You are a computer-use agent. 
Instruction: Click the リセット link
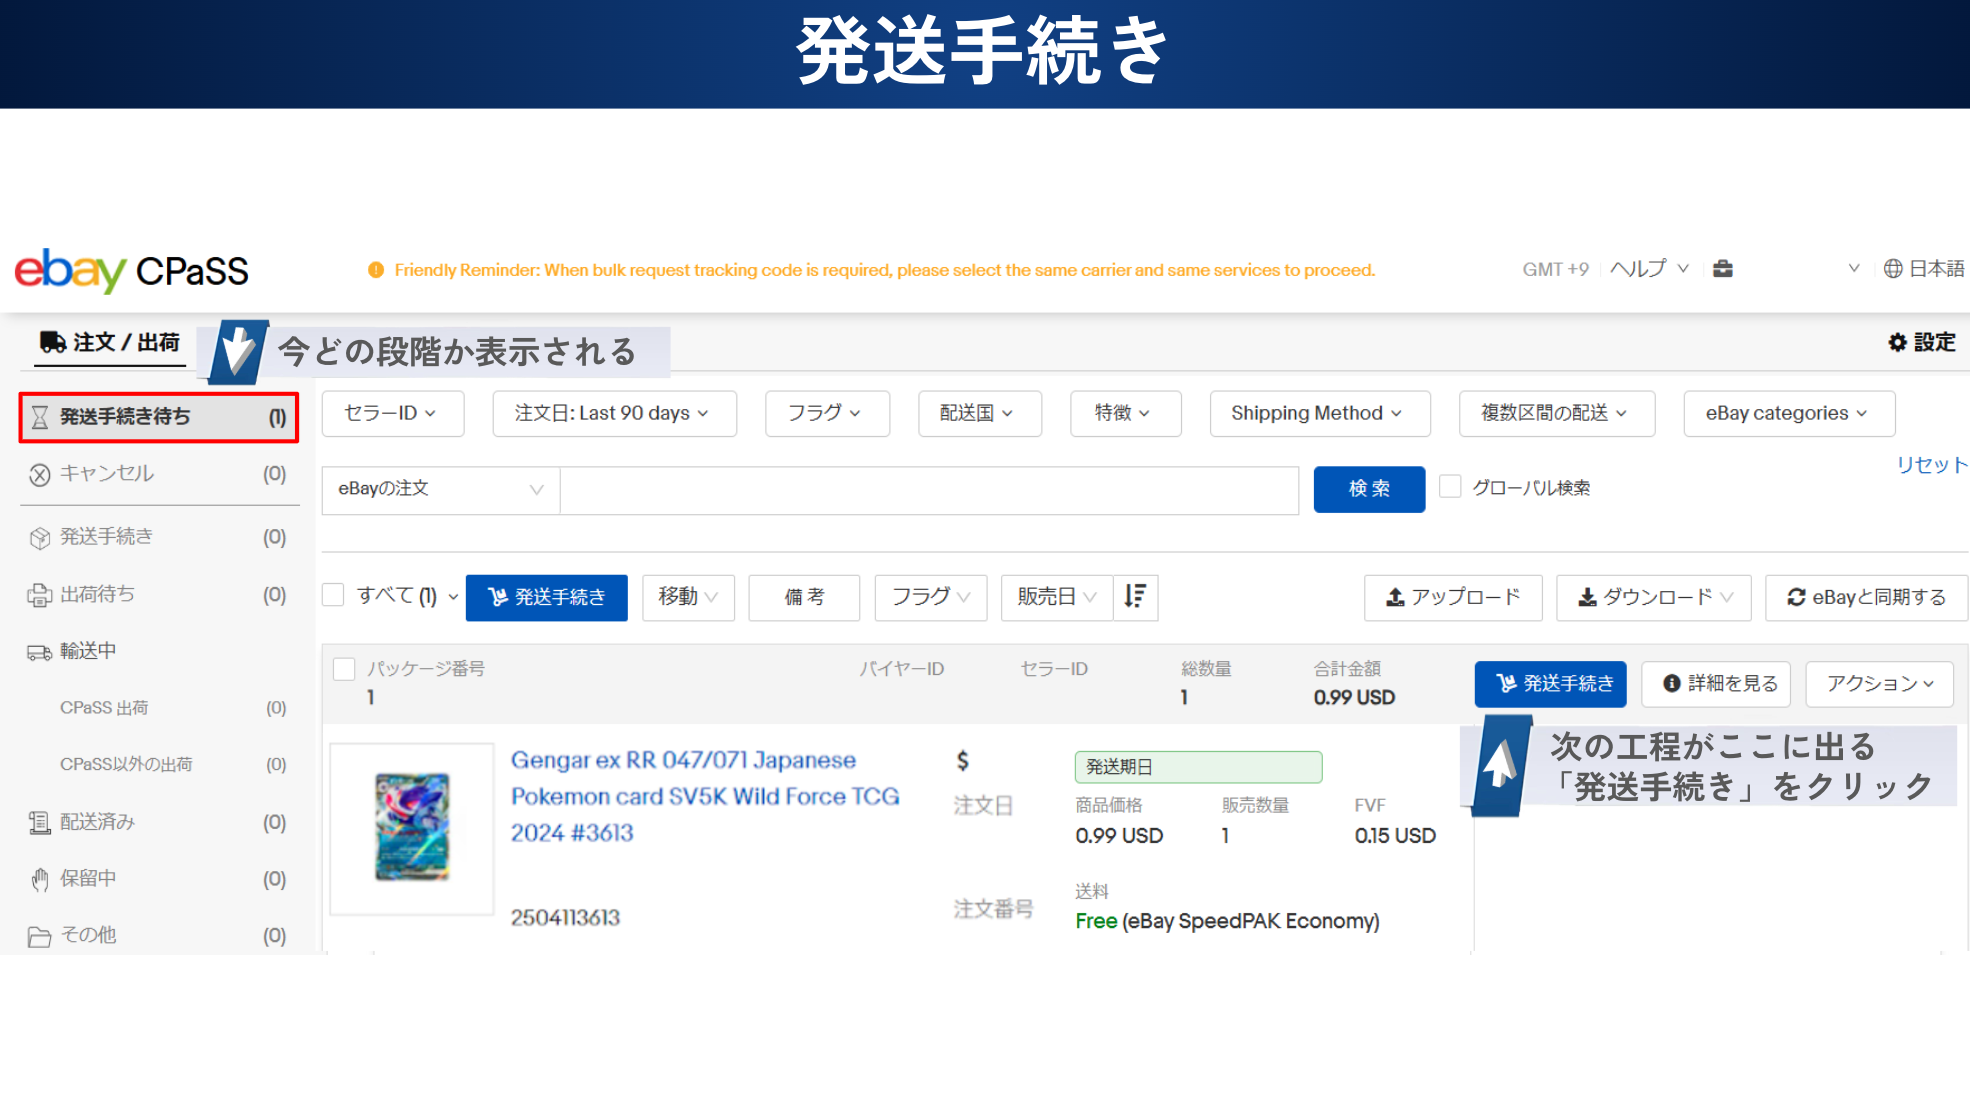tap(1931, 465)
